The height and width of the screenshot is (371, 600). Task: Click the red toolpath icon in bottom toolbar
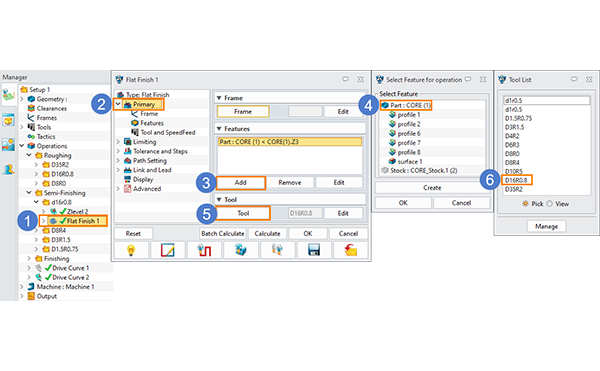pyautogui.click(x=204, y=250)
